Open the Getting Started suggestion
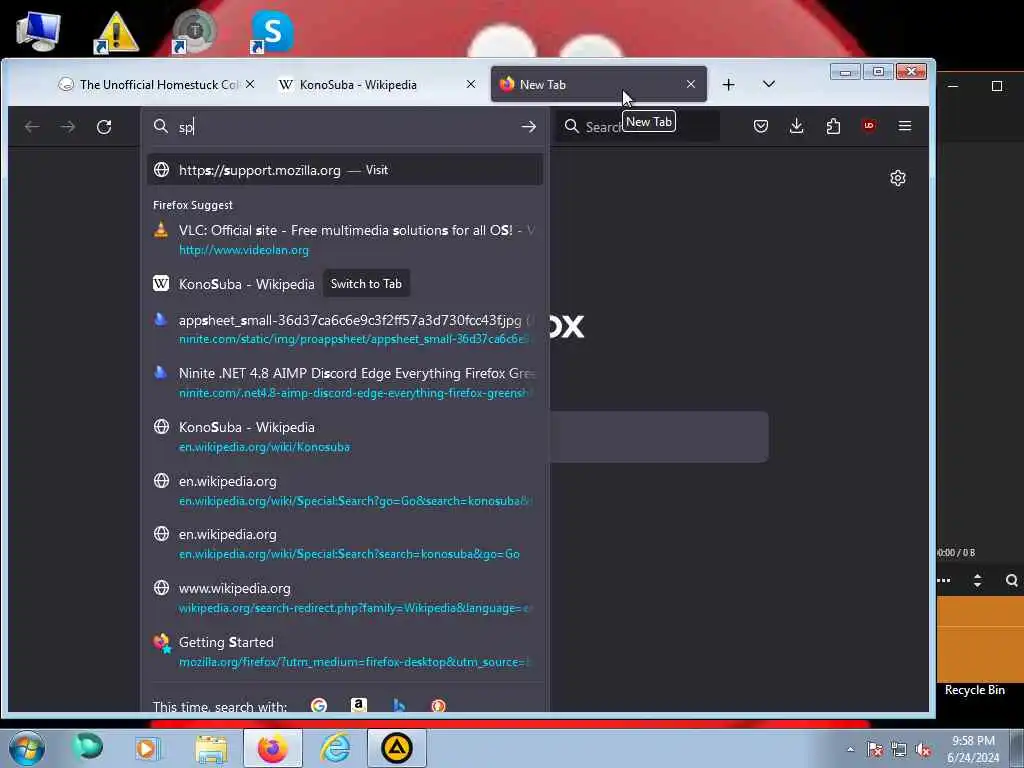This screenshot has height=768, width=1024. click(x=345, y=651)
